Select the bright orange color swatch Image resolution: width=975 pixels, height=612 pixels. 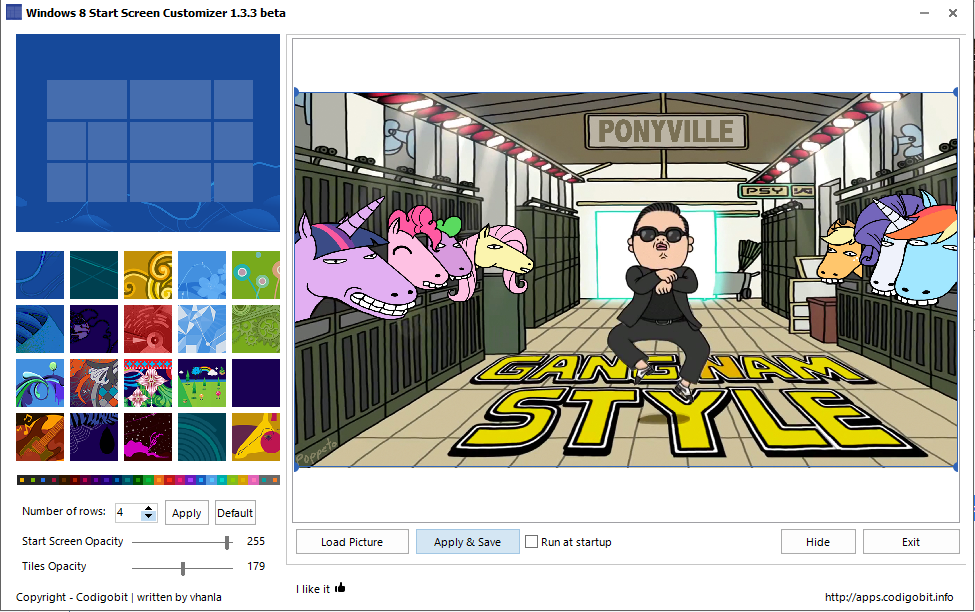pos(159,480)
